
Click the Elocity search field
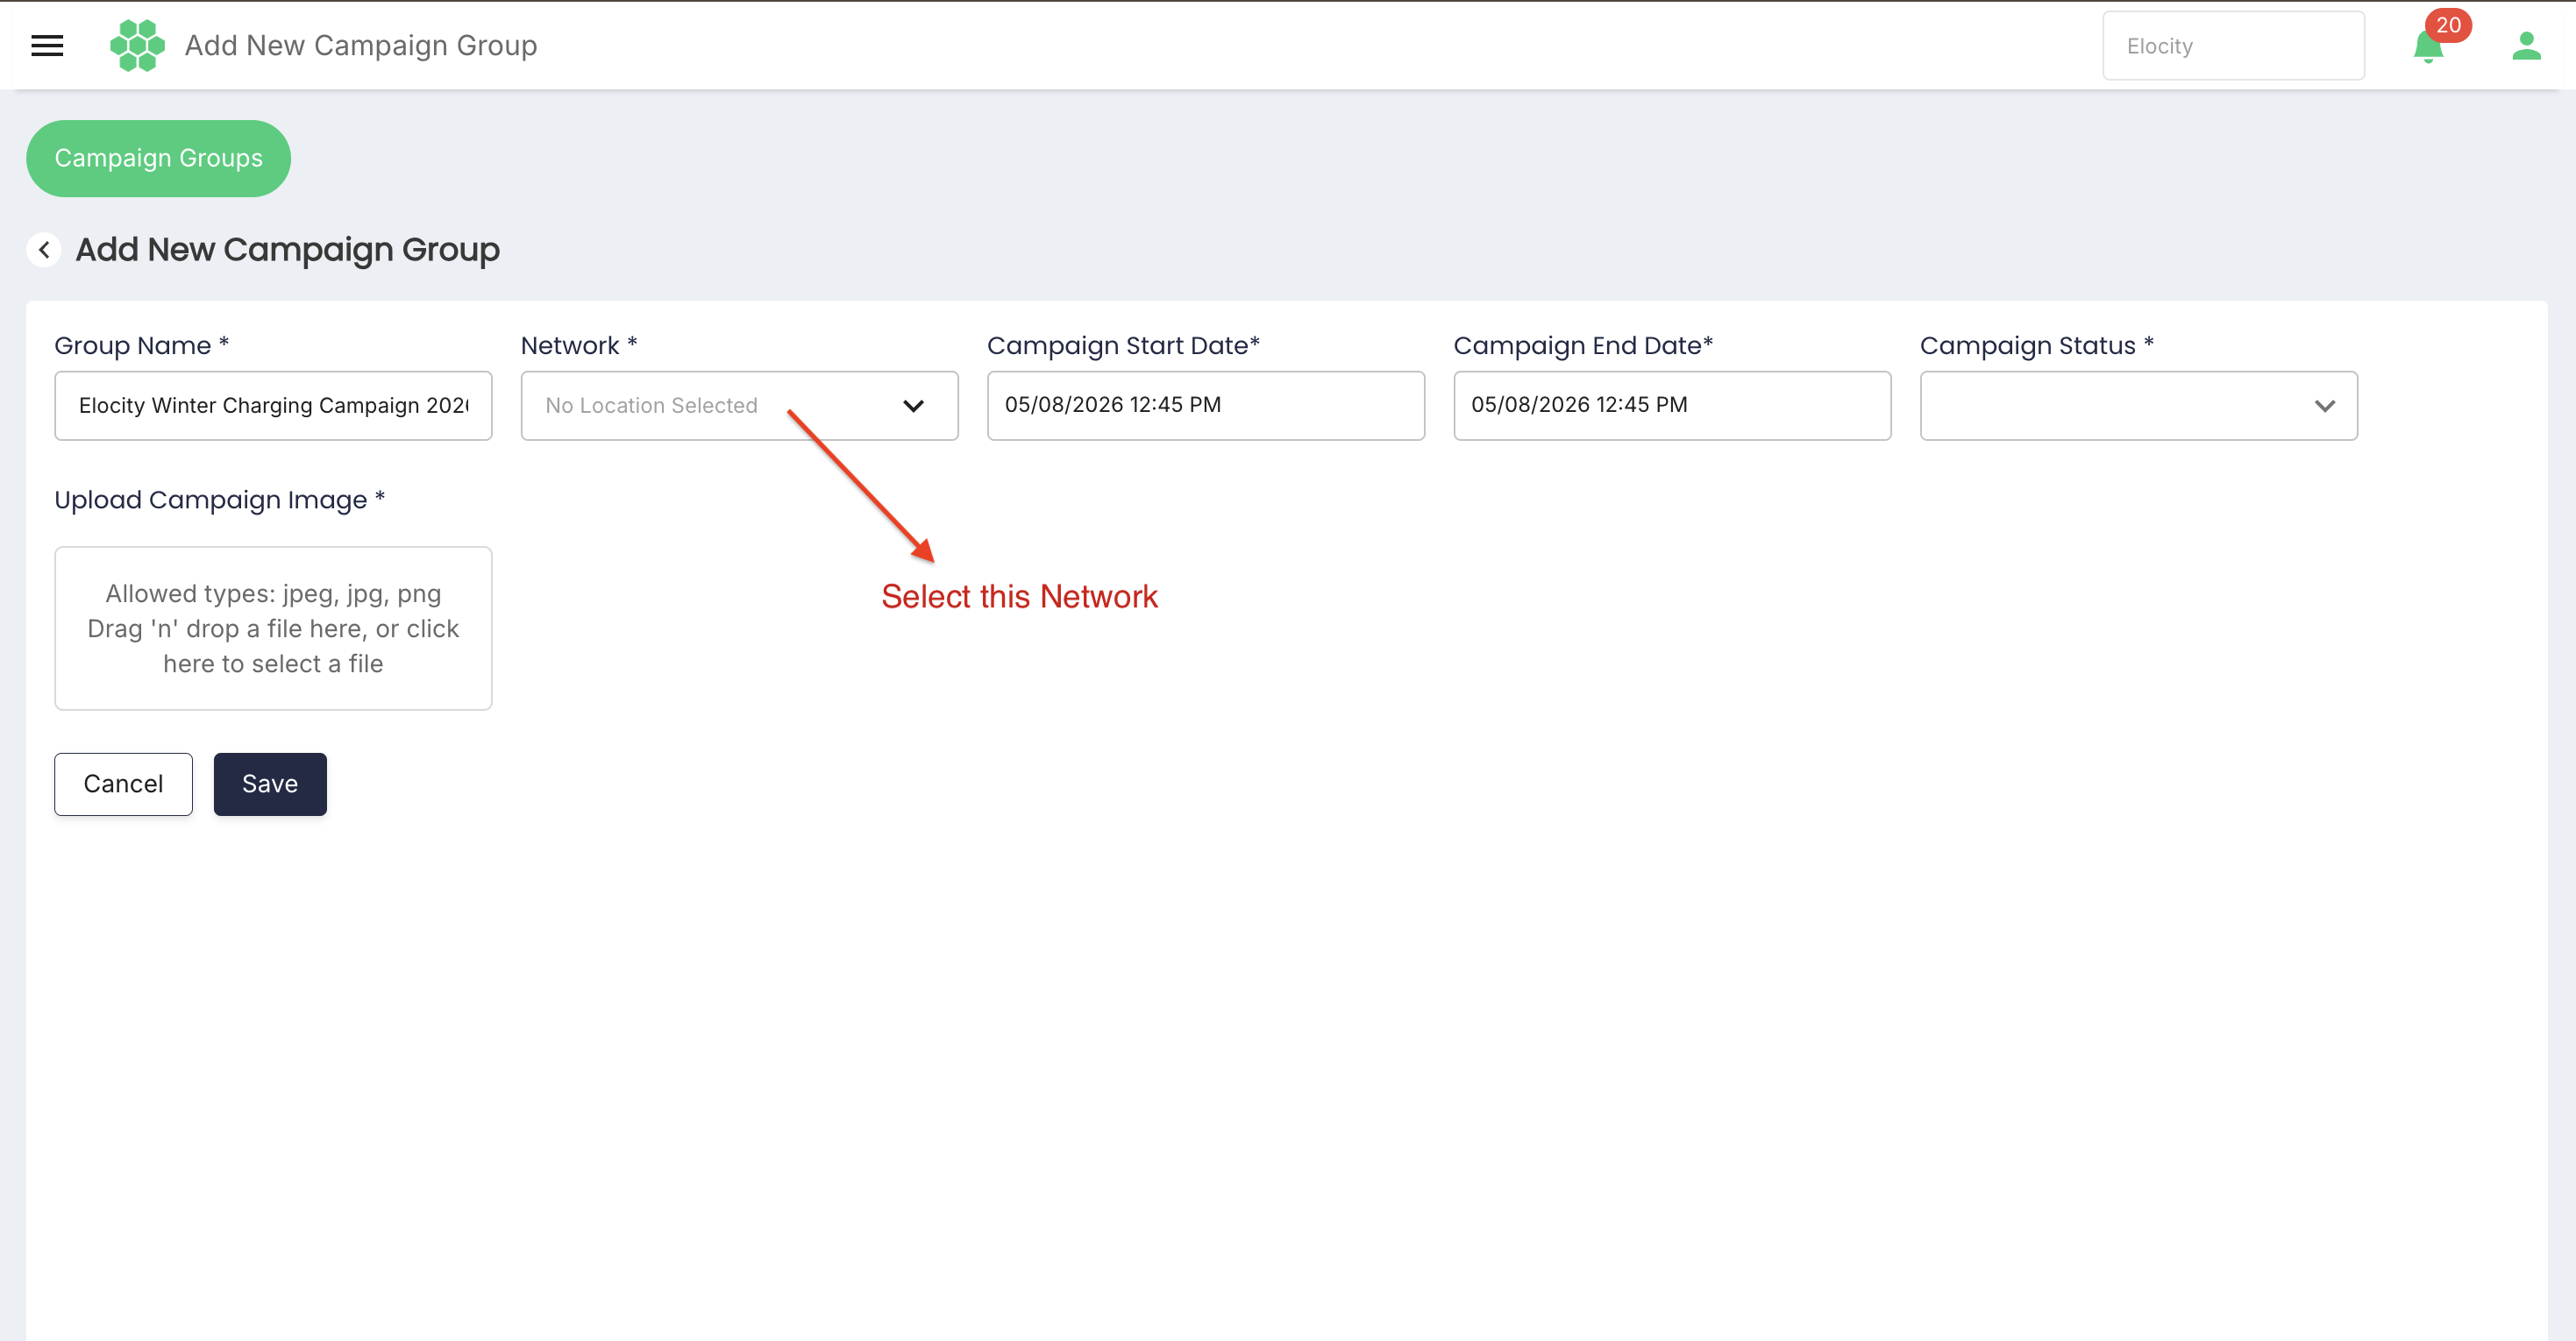pos(2233,46)
